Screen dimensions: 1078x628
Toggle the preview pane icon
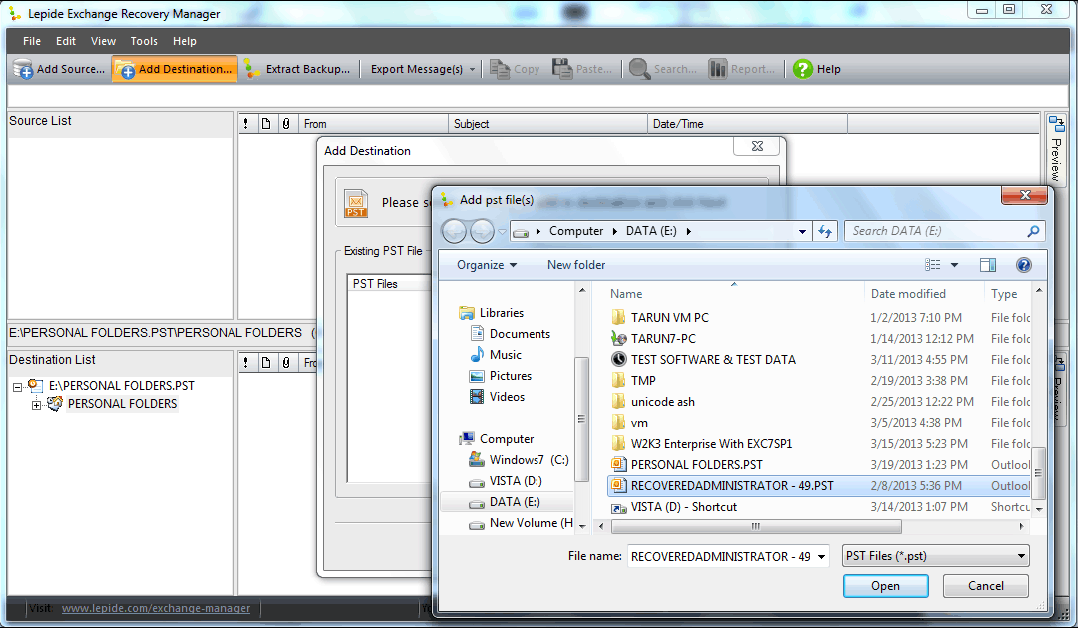tap(988, 265)
